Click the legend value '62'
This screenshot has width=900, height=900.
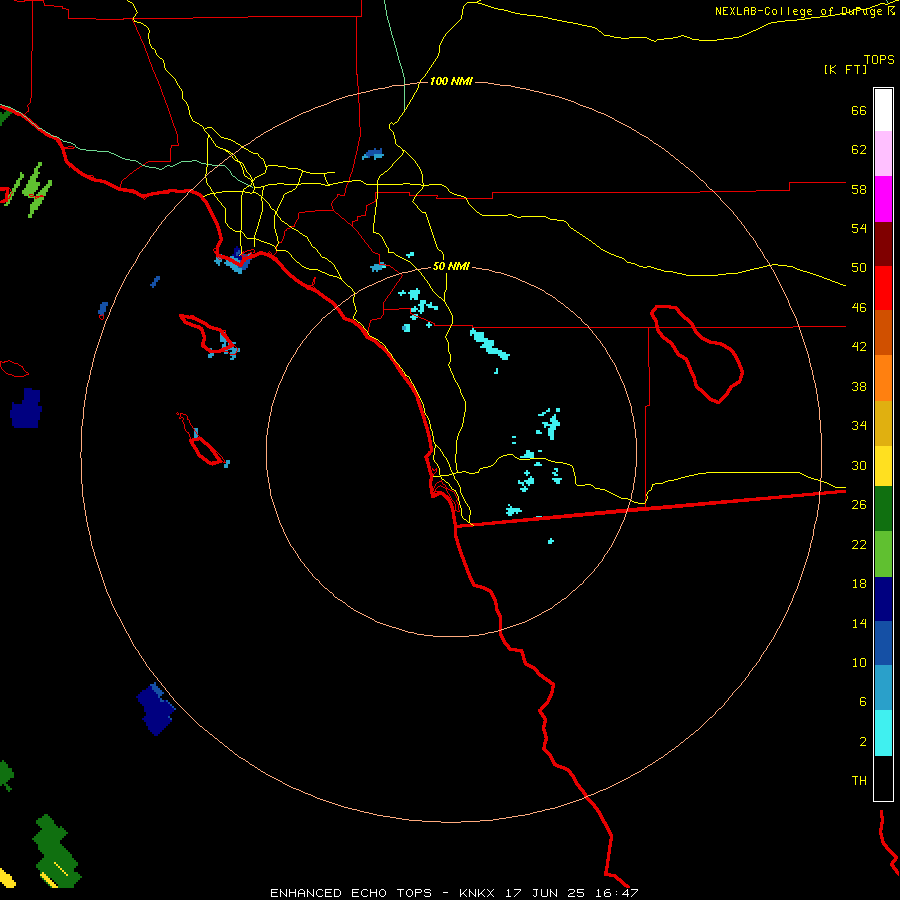859,150
